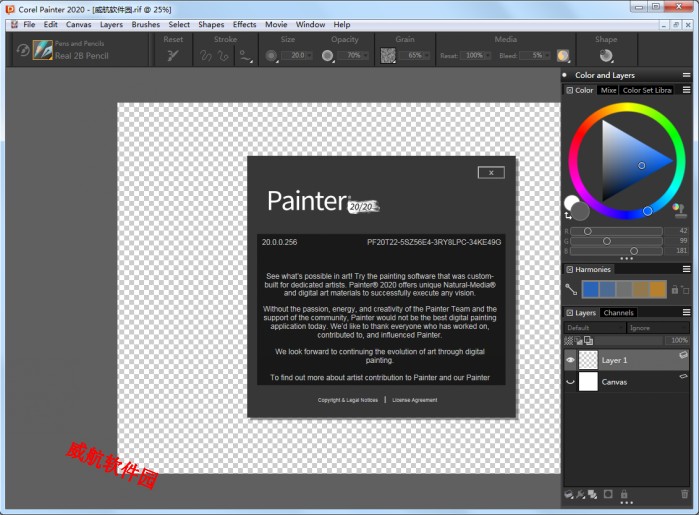
Task: Select the freehand stroke icon
Action: tap(206, 55)
